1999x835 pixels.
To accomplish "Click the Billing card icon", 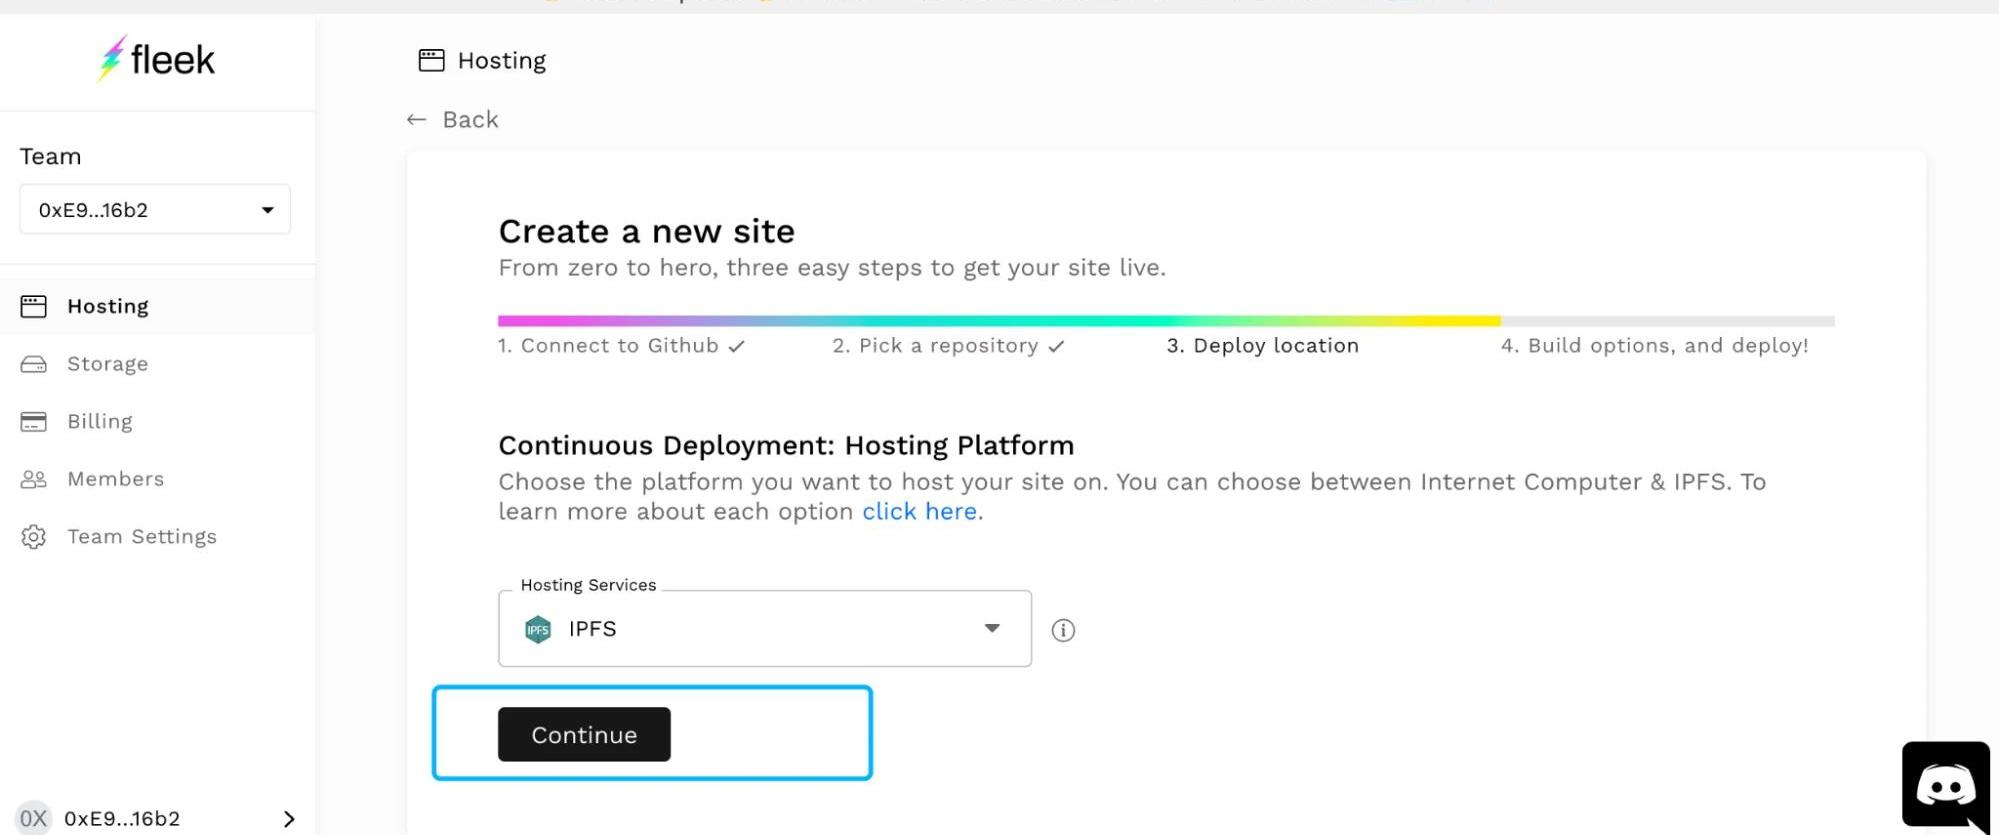I will [33, 422].
